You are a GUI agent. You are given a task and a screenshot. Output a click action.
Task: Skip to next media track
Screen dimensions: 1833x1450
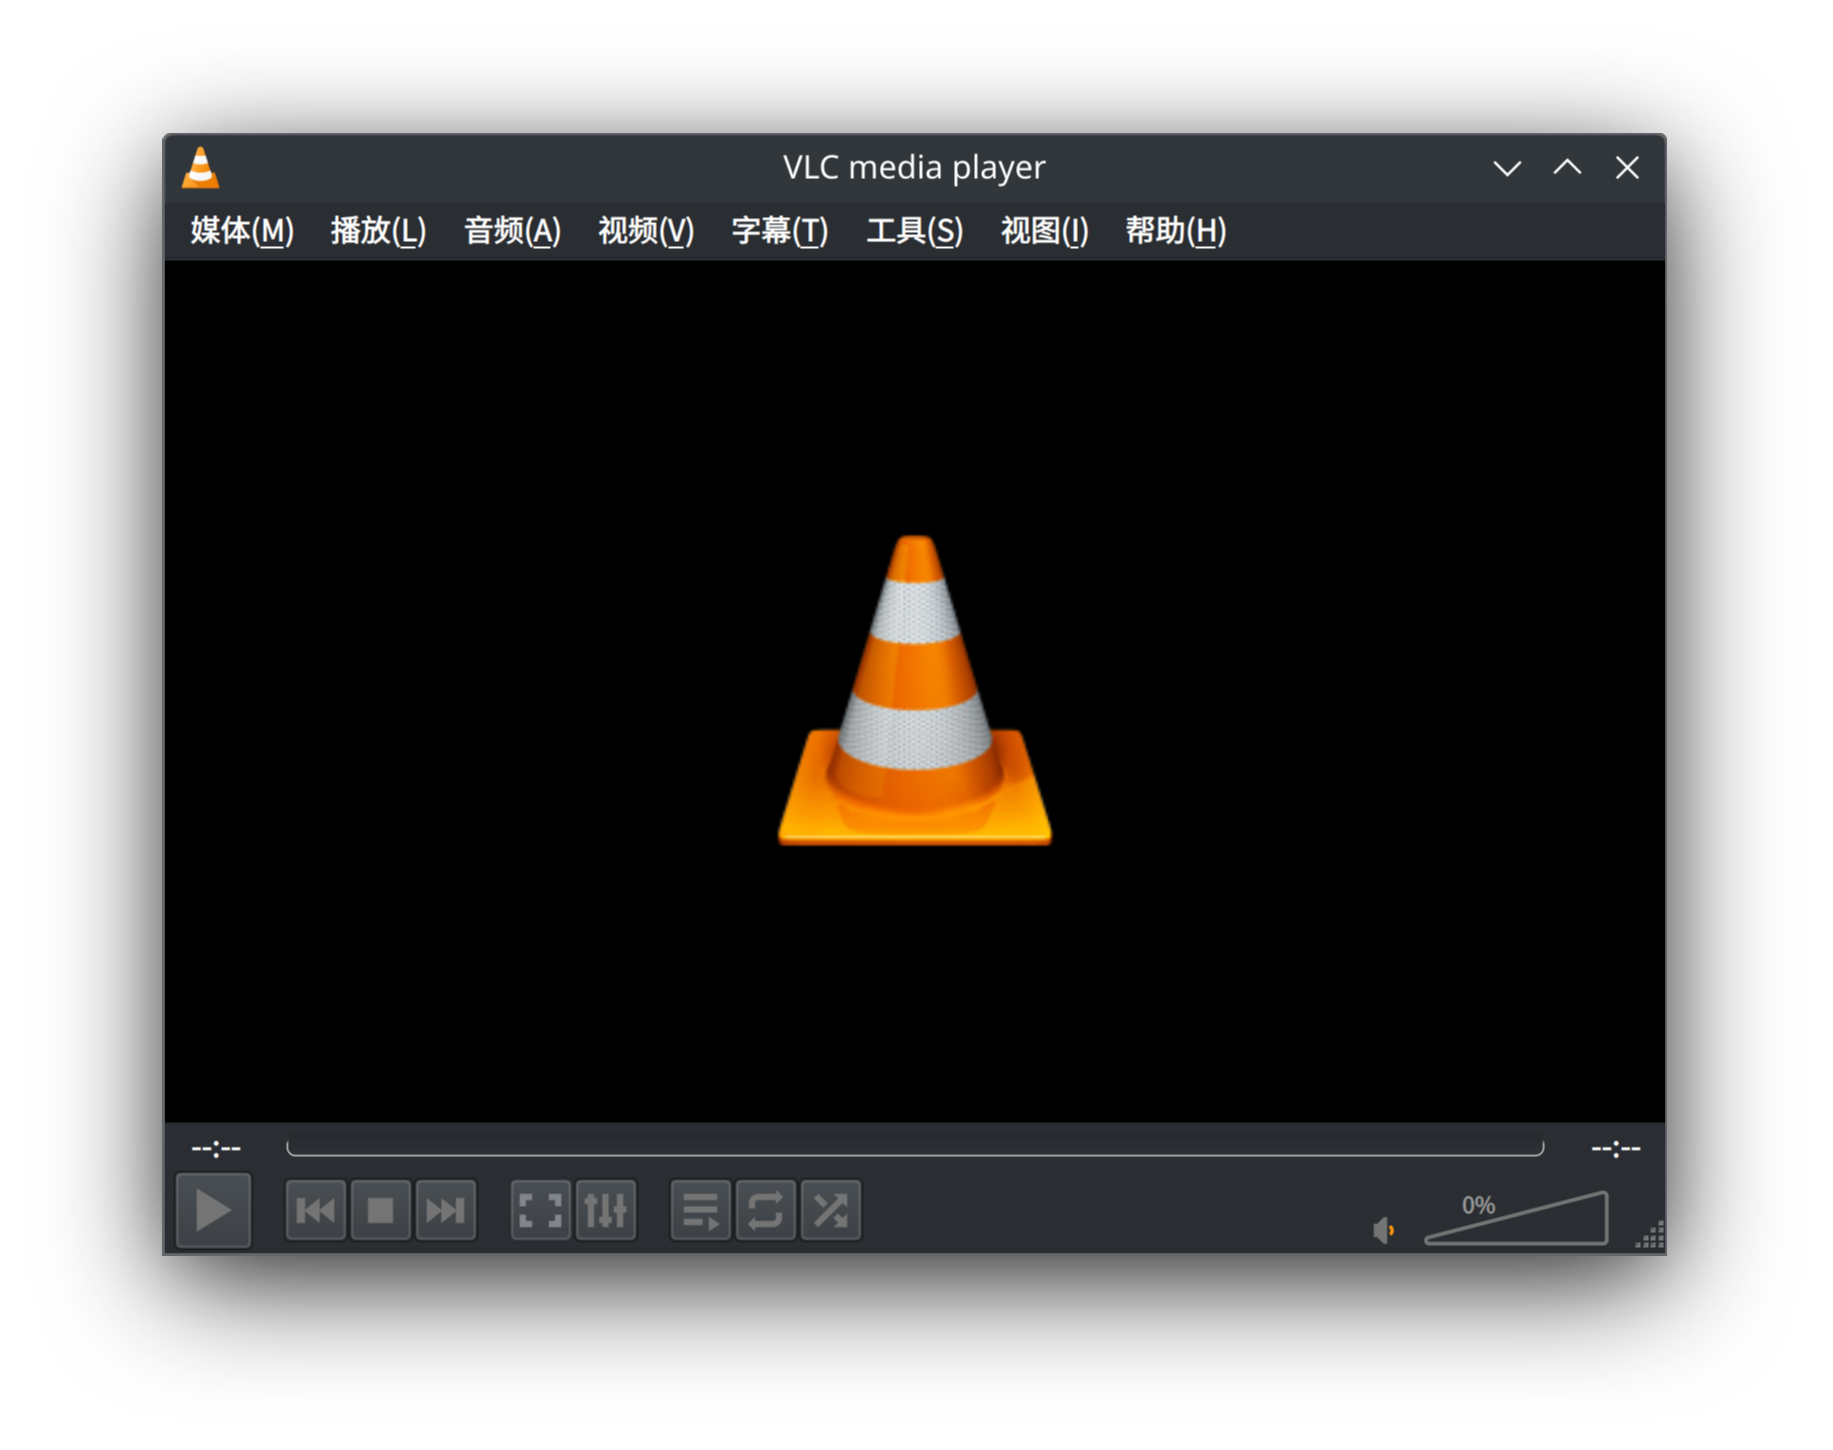tap(446, 1211)
